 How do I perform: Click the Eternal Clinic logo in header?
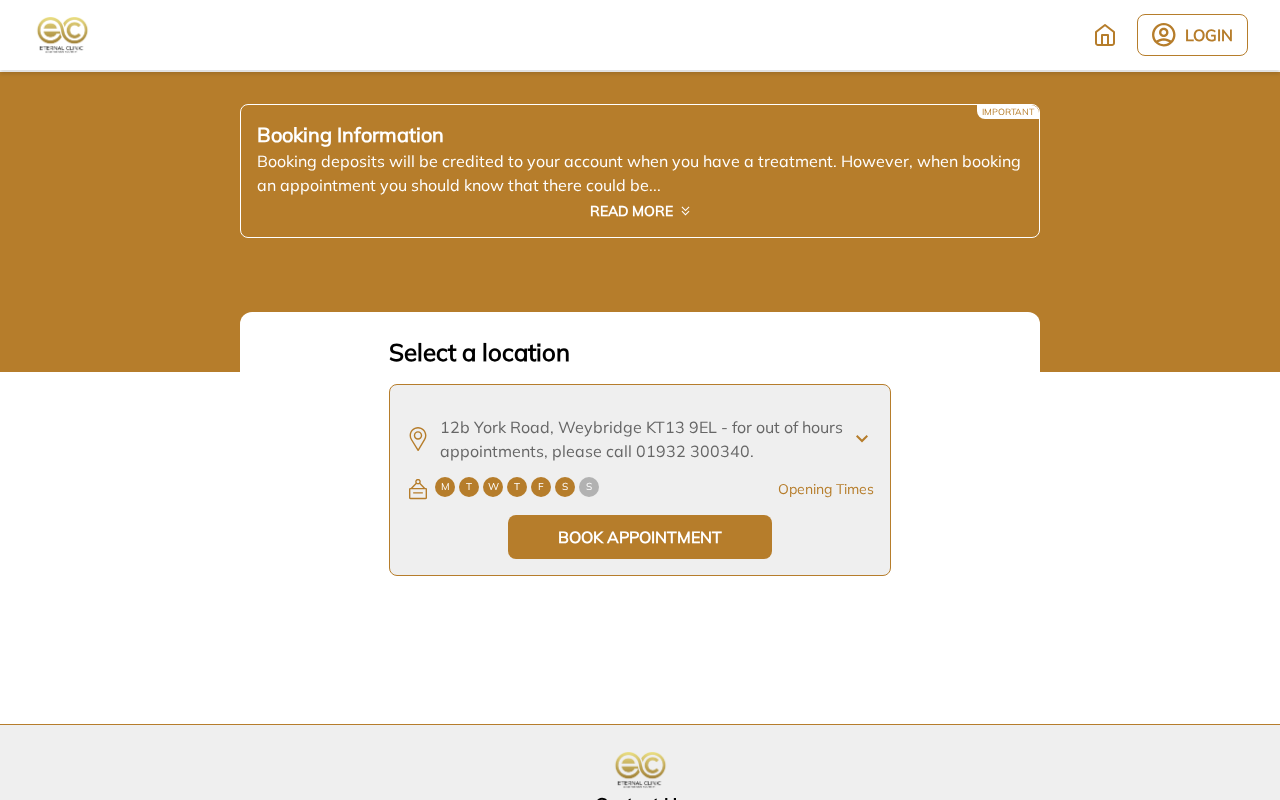coord(63,35)
